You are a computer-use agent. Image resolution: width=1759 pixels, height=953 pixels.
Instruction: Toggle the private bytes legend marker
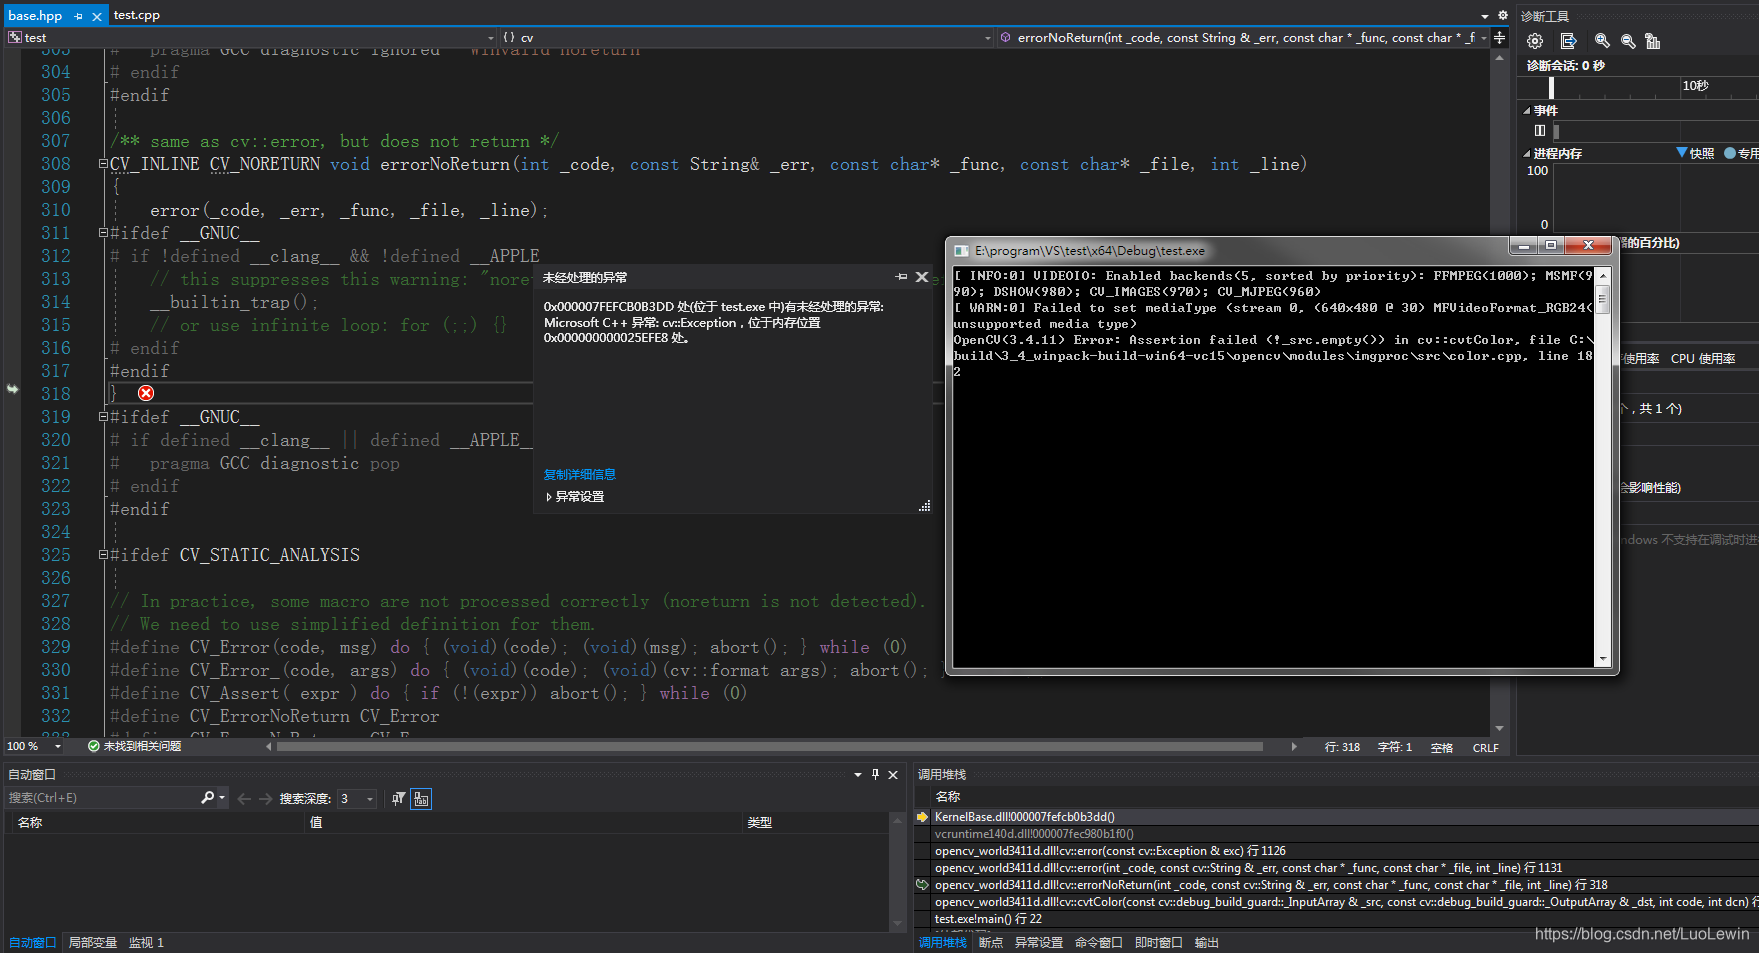click(1730, 153)
